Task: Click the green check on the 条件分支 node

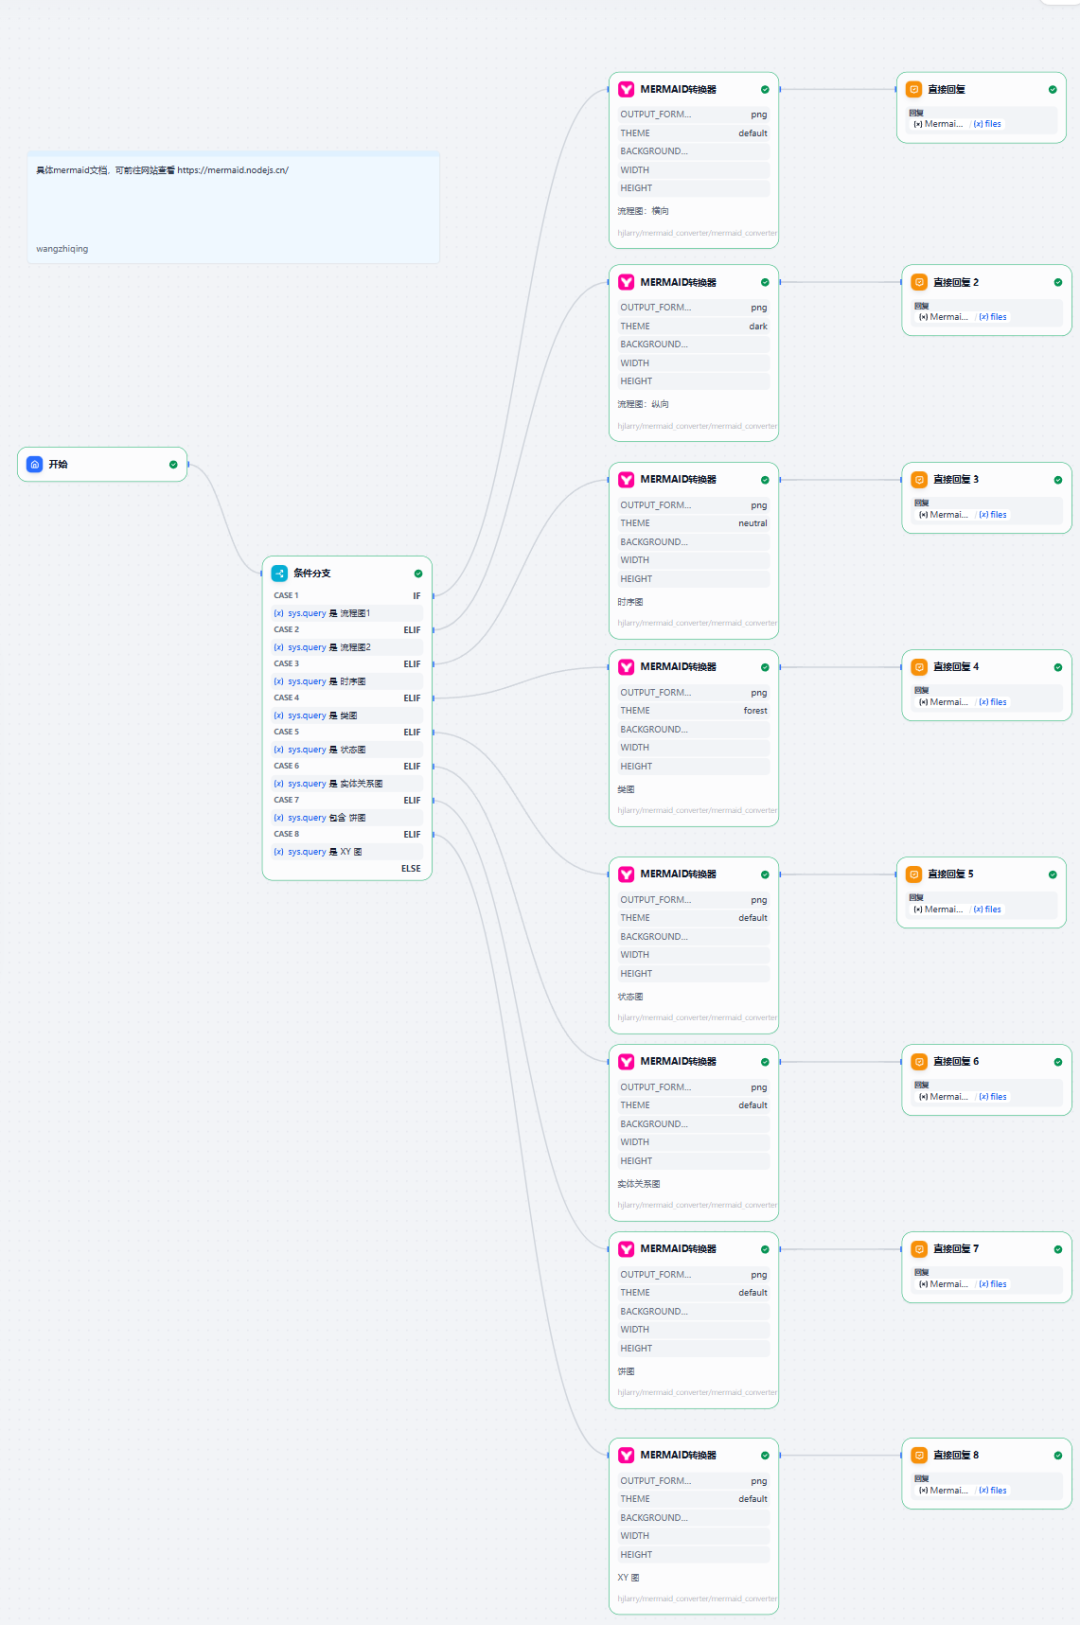Action: click(x=418, y=573)
